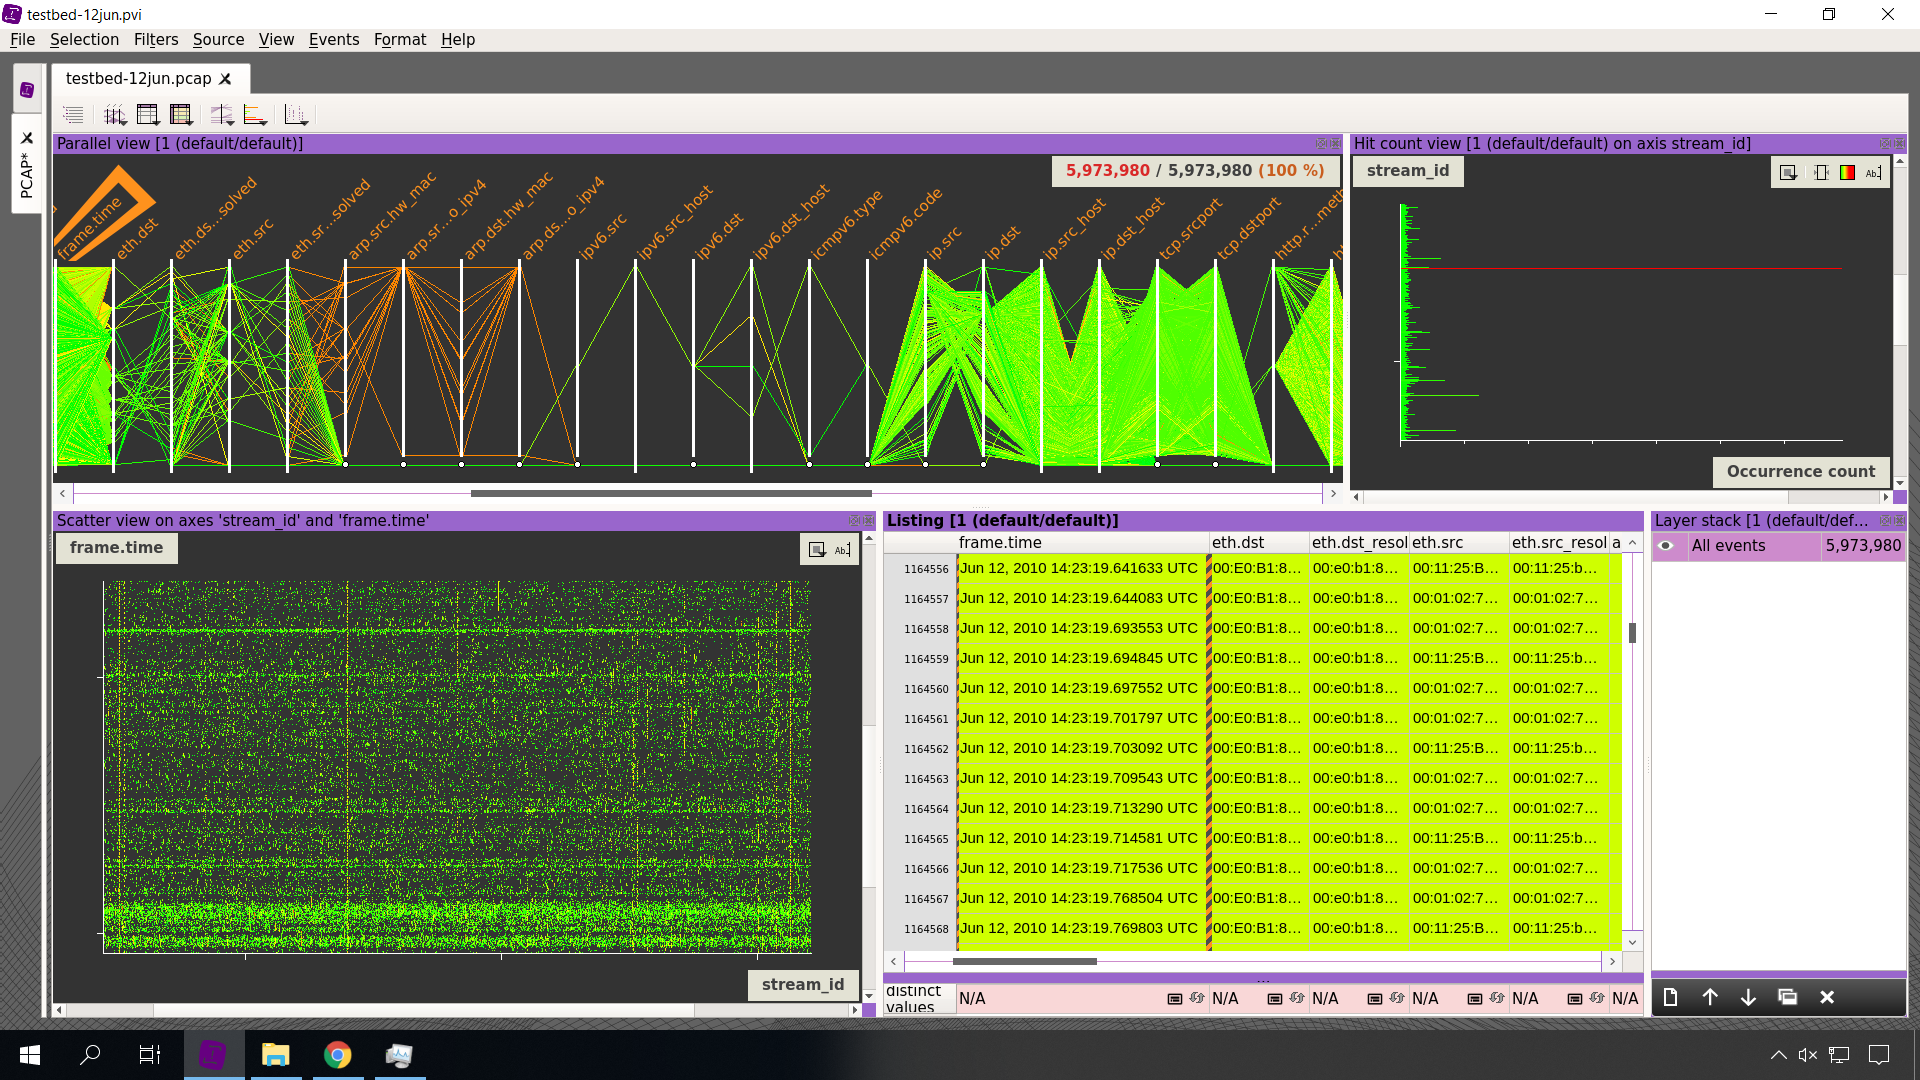Add a new layer in the Layer stack
Image resolution: width=1920 pixels, height=1080 pixels.
pyautogui.click(x=1670, y=997)
